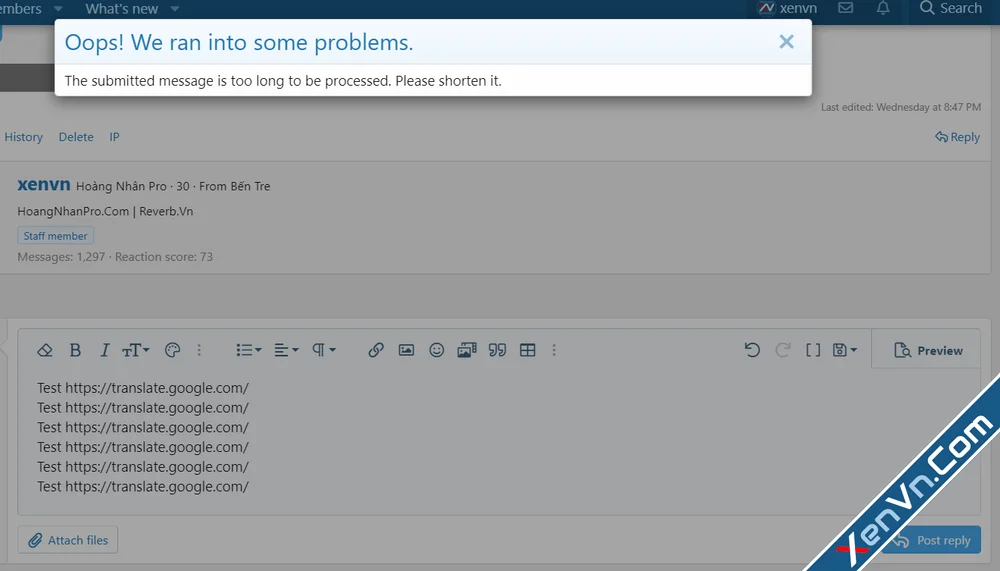Expand the What's new dropdown arrow
Viewport: 1000px width, 571px height.
175,9
